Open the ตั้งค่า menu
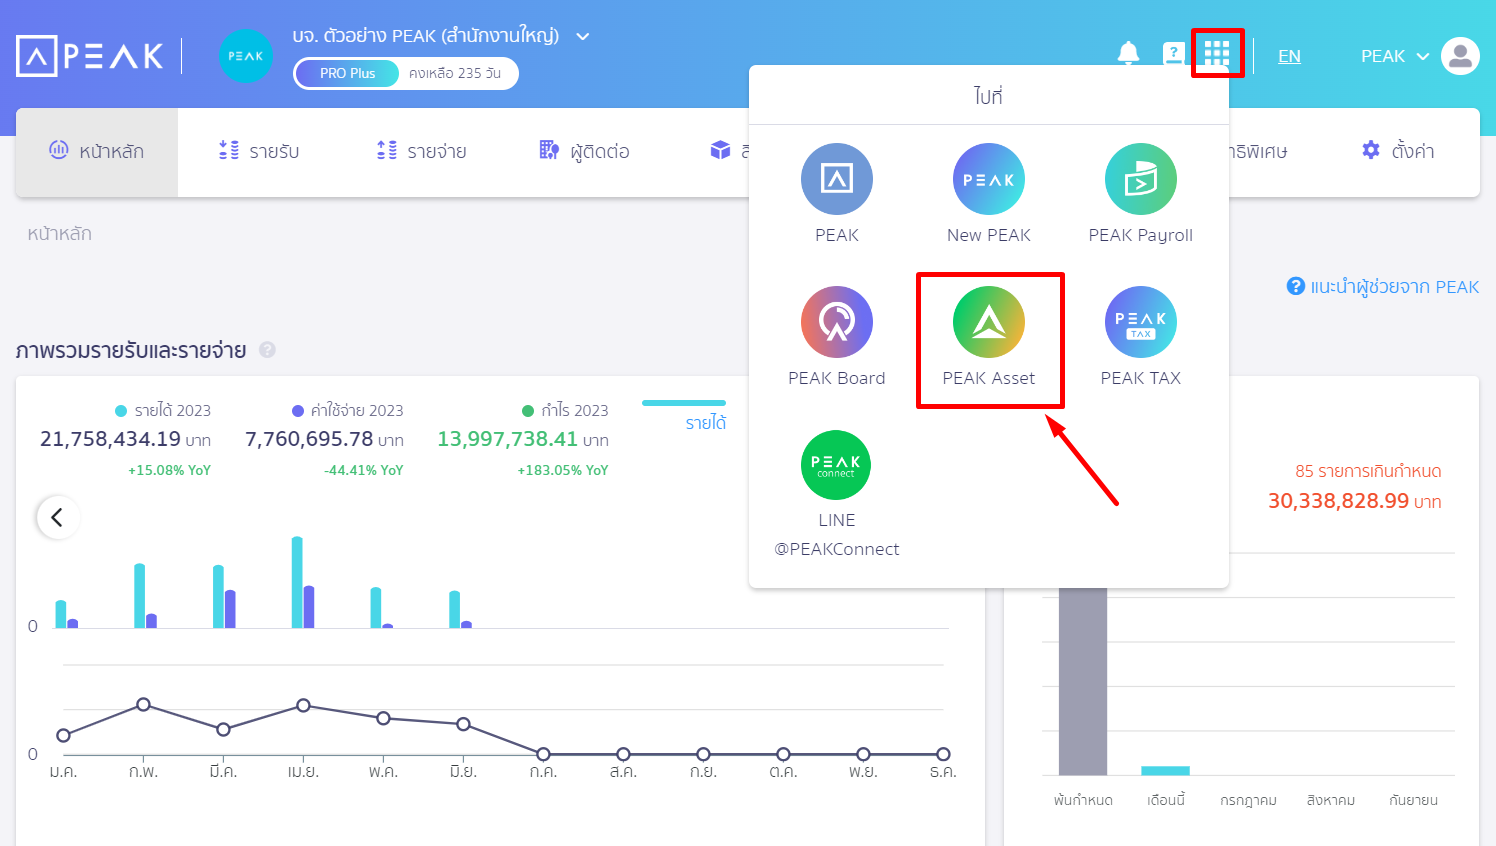 (x=1398, y=152)
